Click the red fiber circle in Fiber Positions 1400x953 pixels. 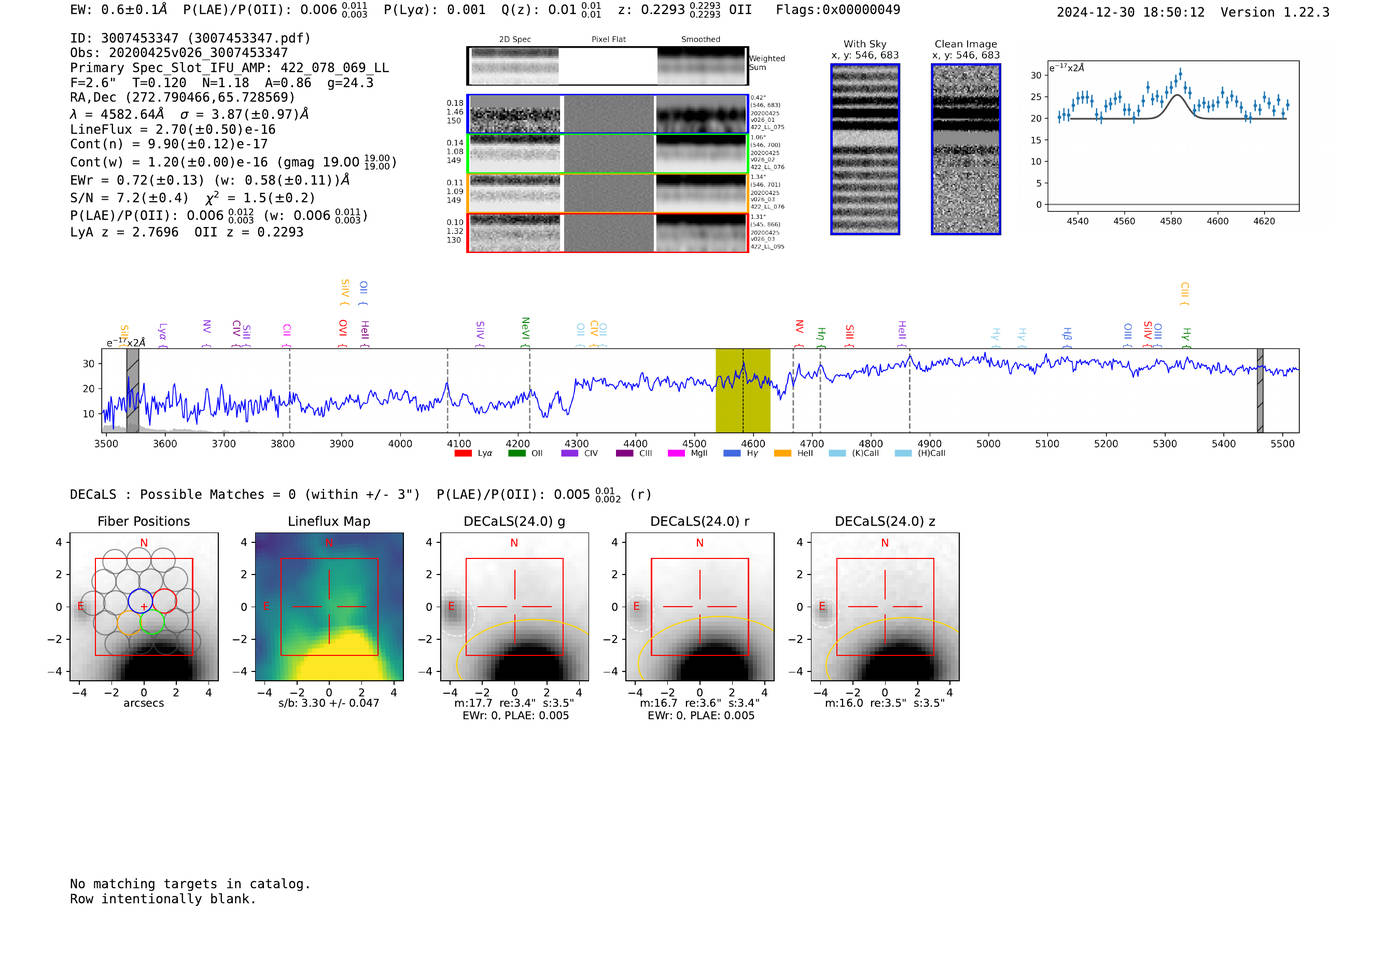tap(164, 601)
